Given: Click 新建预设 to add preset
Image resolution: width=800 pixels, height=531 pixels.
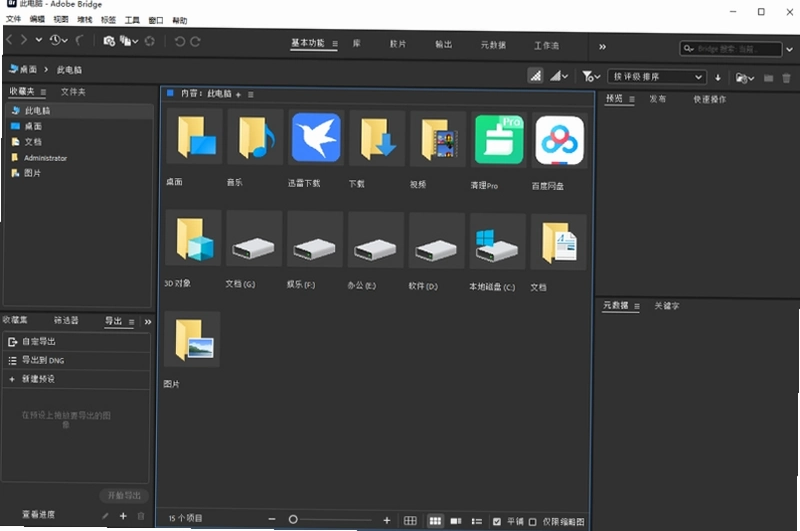Looking at the screenshot, I should coord(77,379).
